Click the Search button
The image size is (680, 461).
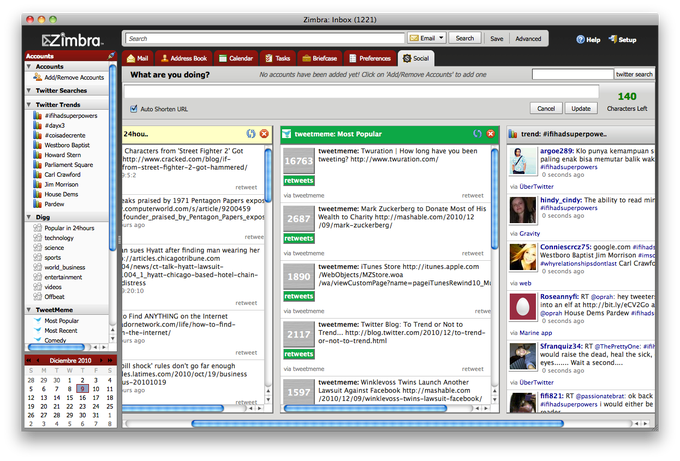tap(464, 38)
